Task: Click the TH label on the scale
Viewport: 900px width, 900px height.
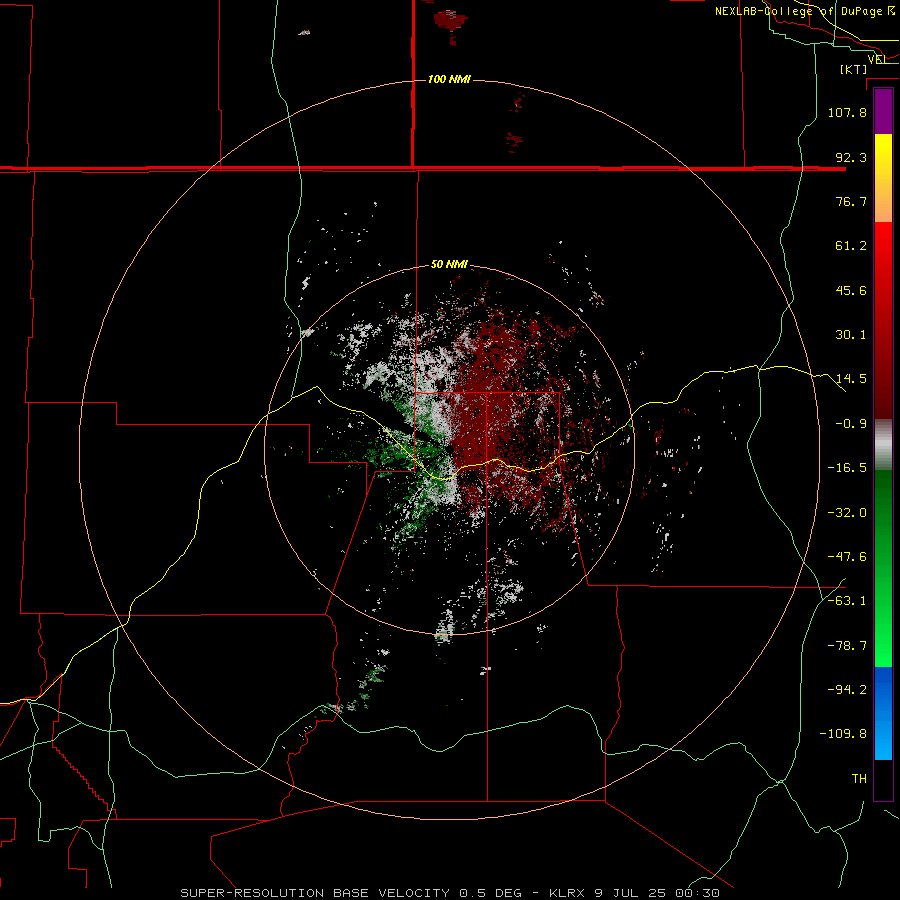Action: click(859, 779)
